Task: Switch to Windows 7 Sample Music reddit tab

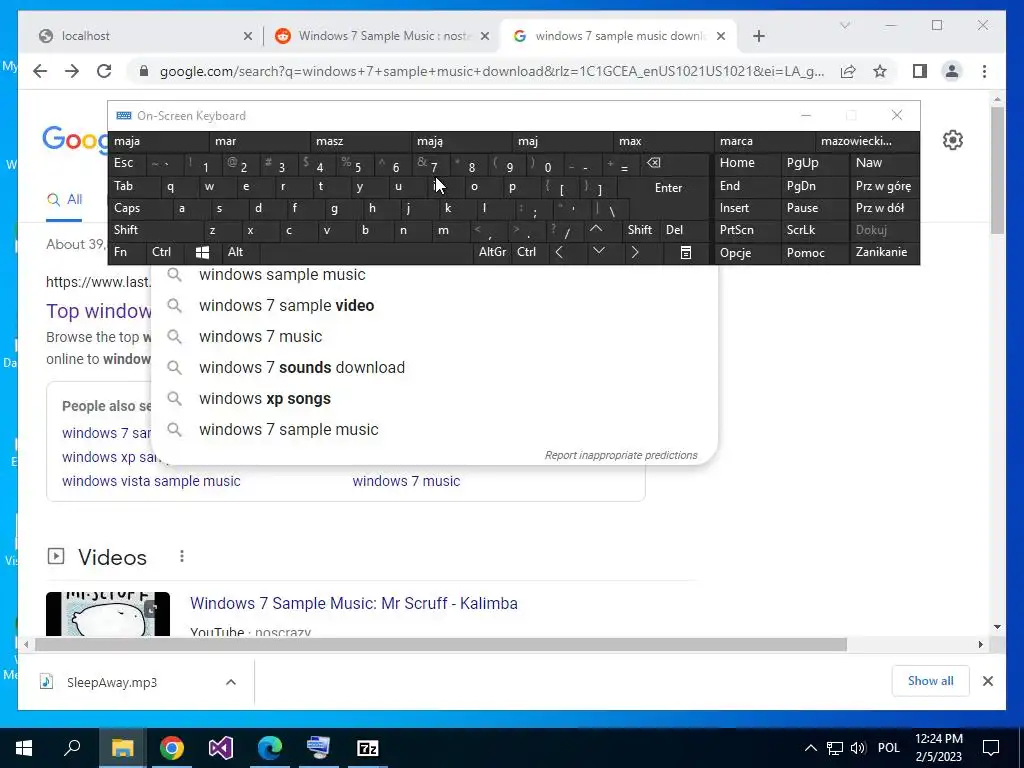Action: point(383,36)
